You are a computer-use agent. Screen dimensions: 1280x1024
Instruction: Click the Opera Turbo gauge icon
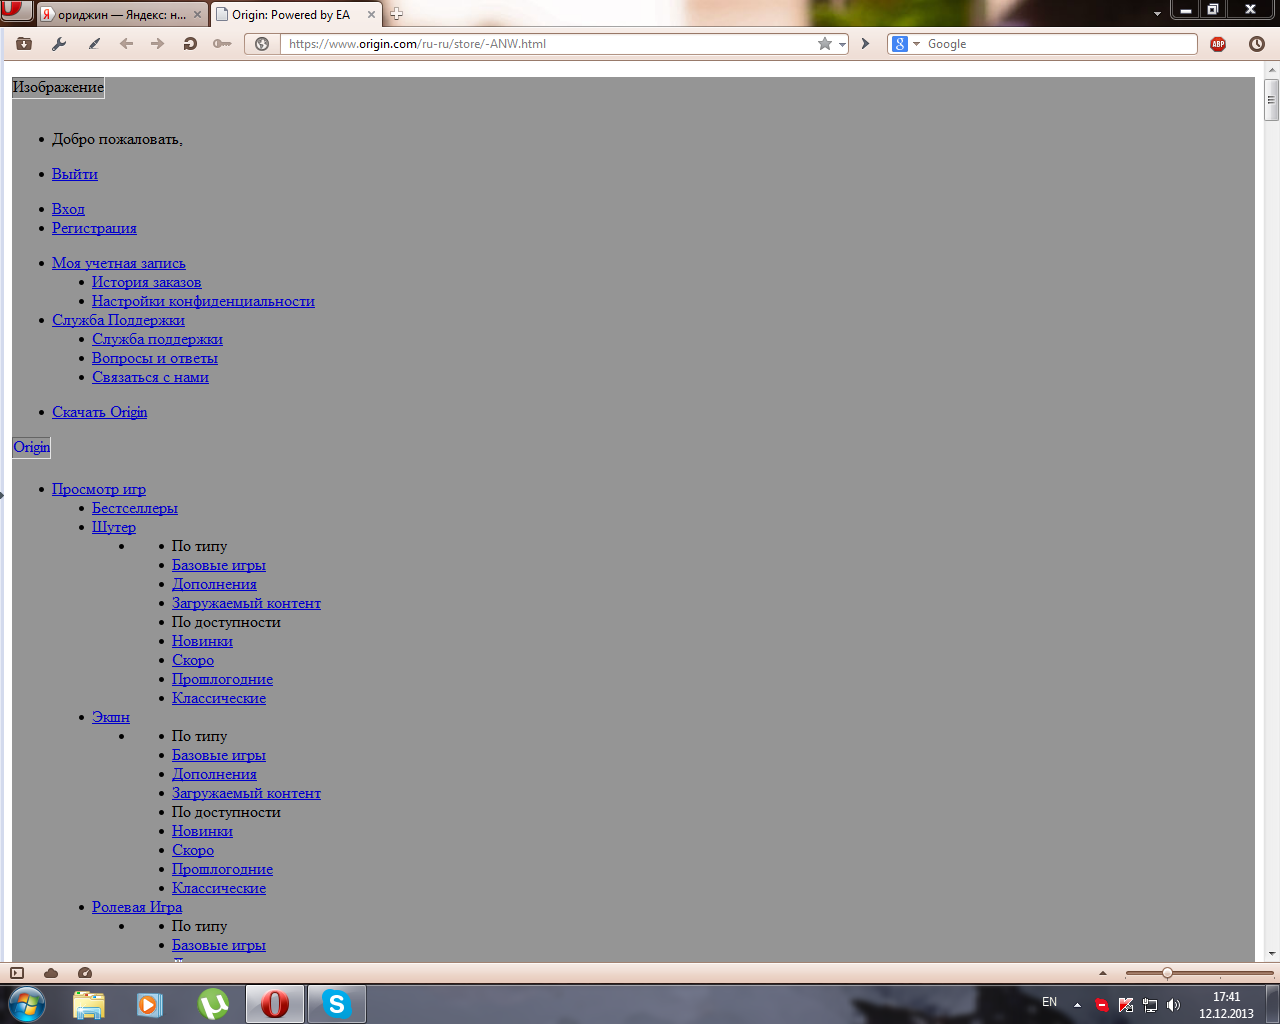point(85,973)
